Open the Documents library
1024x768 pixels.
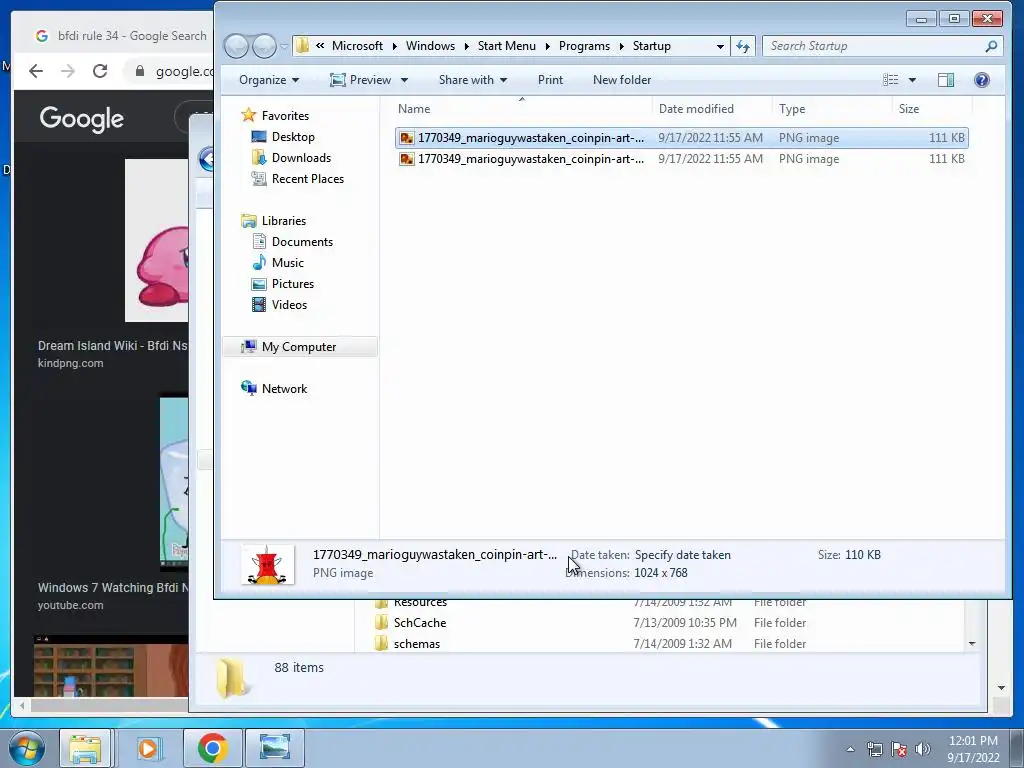point(302,242)
